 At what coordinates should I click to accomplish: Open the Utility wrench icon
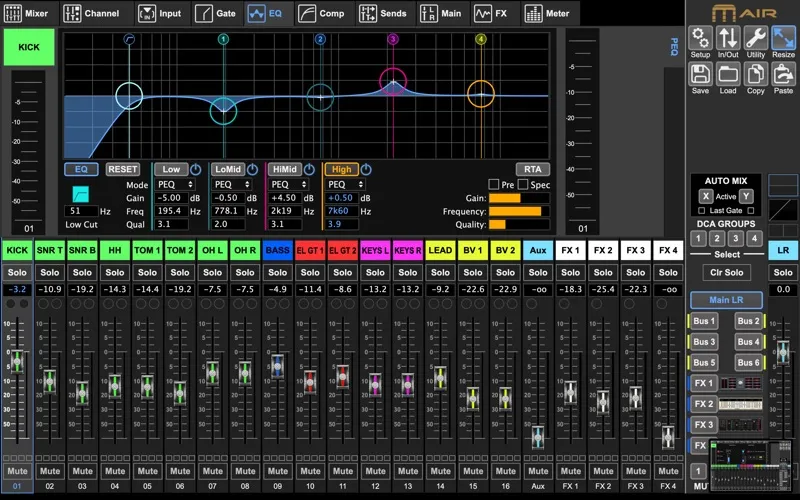coord(756,38)
